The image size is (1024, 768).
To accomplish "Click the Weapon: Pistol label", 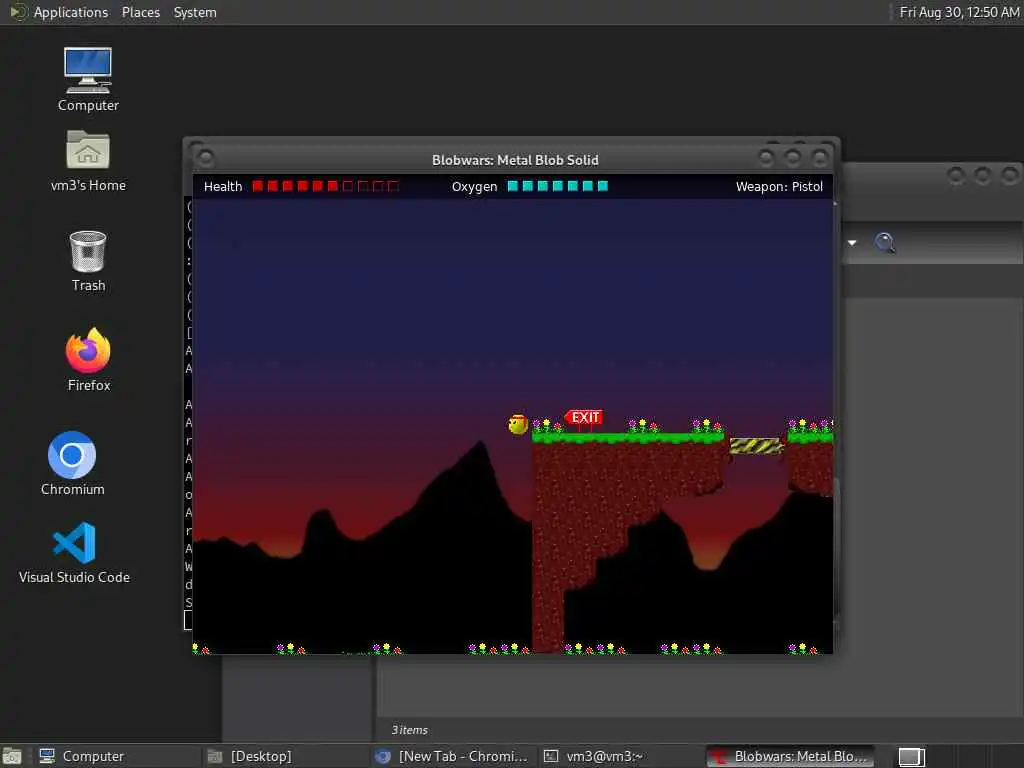I will pos(779,186).
